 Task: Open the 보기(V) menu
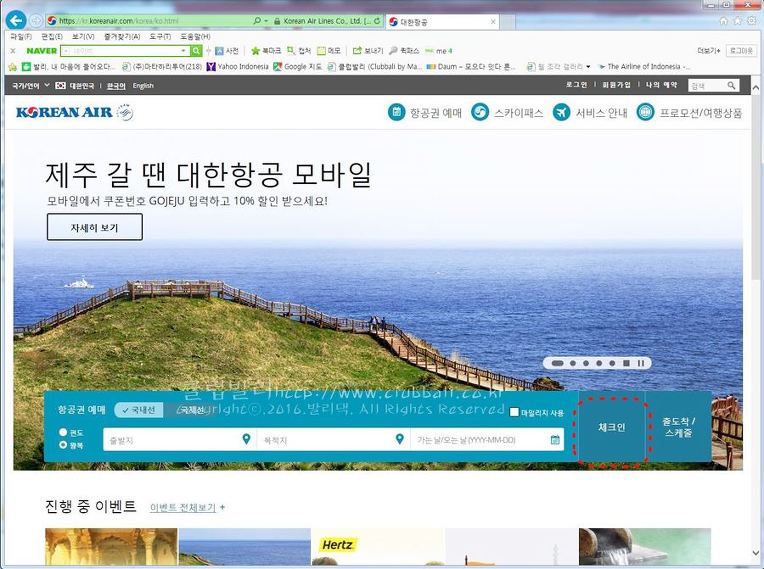83,37
